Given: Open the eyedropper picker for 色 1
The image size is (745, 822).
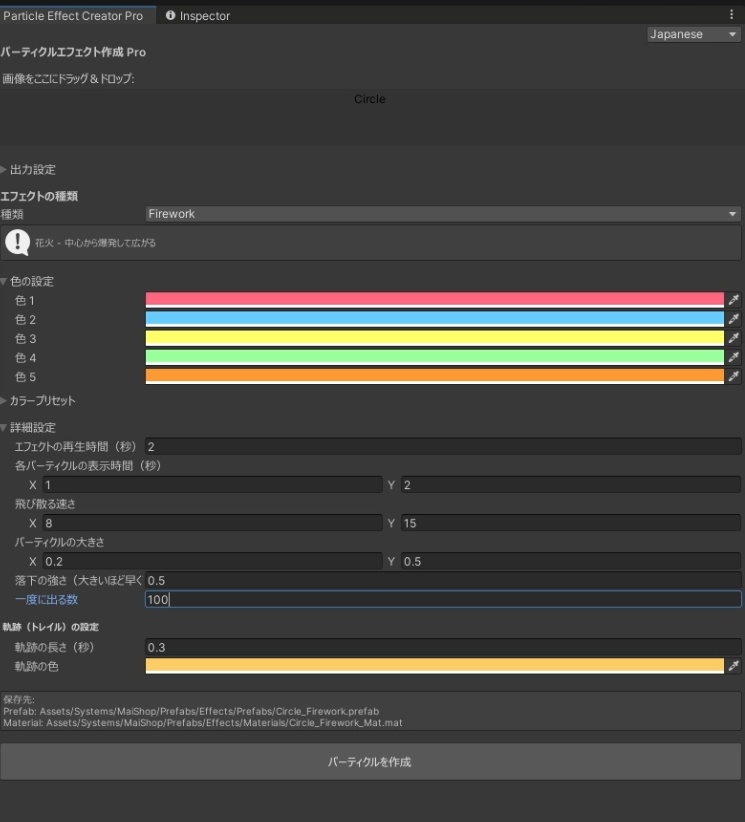Looking at the screenshot, I should tap(733, 300).
